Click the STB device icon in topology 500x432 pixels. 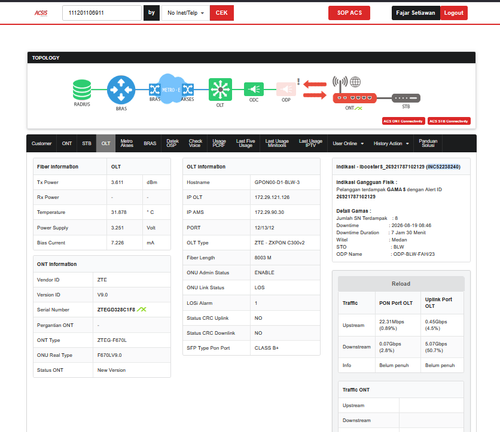406,98
